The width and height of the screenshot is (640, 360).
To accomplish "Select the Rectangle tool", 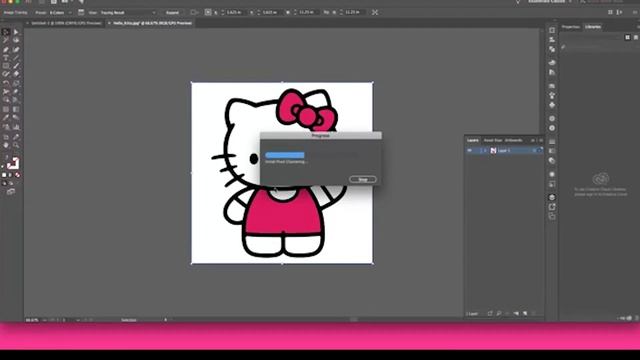I will click(x=6, y=66).
